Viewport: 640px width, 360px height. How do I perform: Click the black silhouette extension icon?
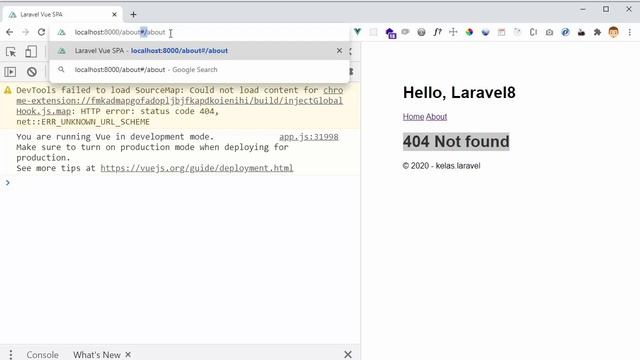(x=581, y=32)
